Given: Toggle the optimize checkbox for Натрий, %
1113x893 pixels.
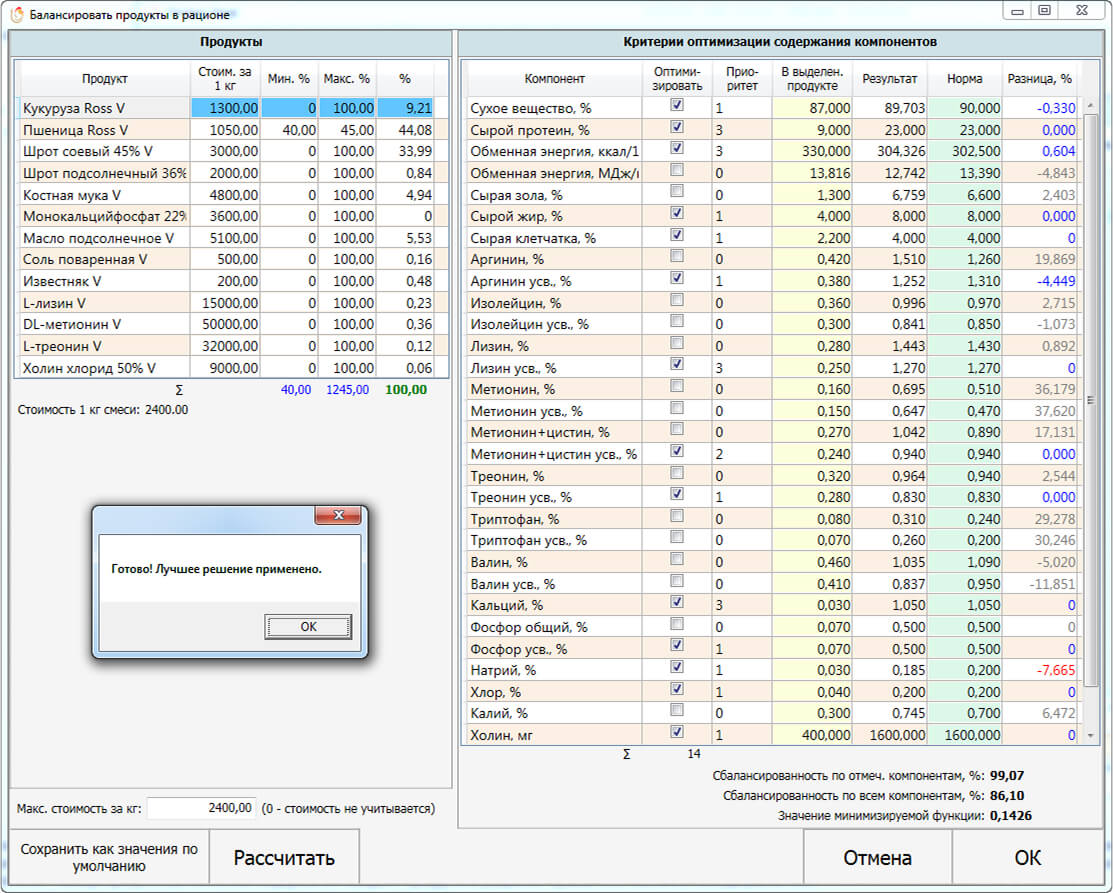Looking at the screenshot, I should [677, 667].
